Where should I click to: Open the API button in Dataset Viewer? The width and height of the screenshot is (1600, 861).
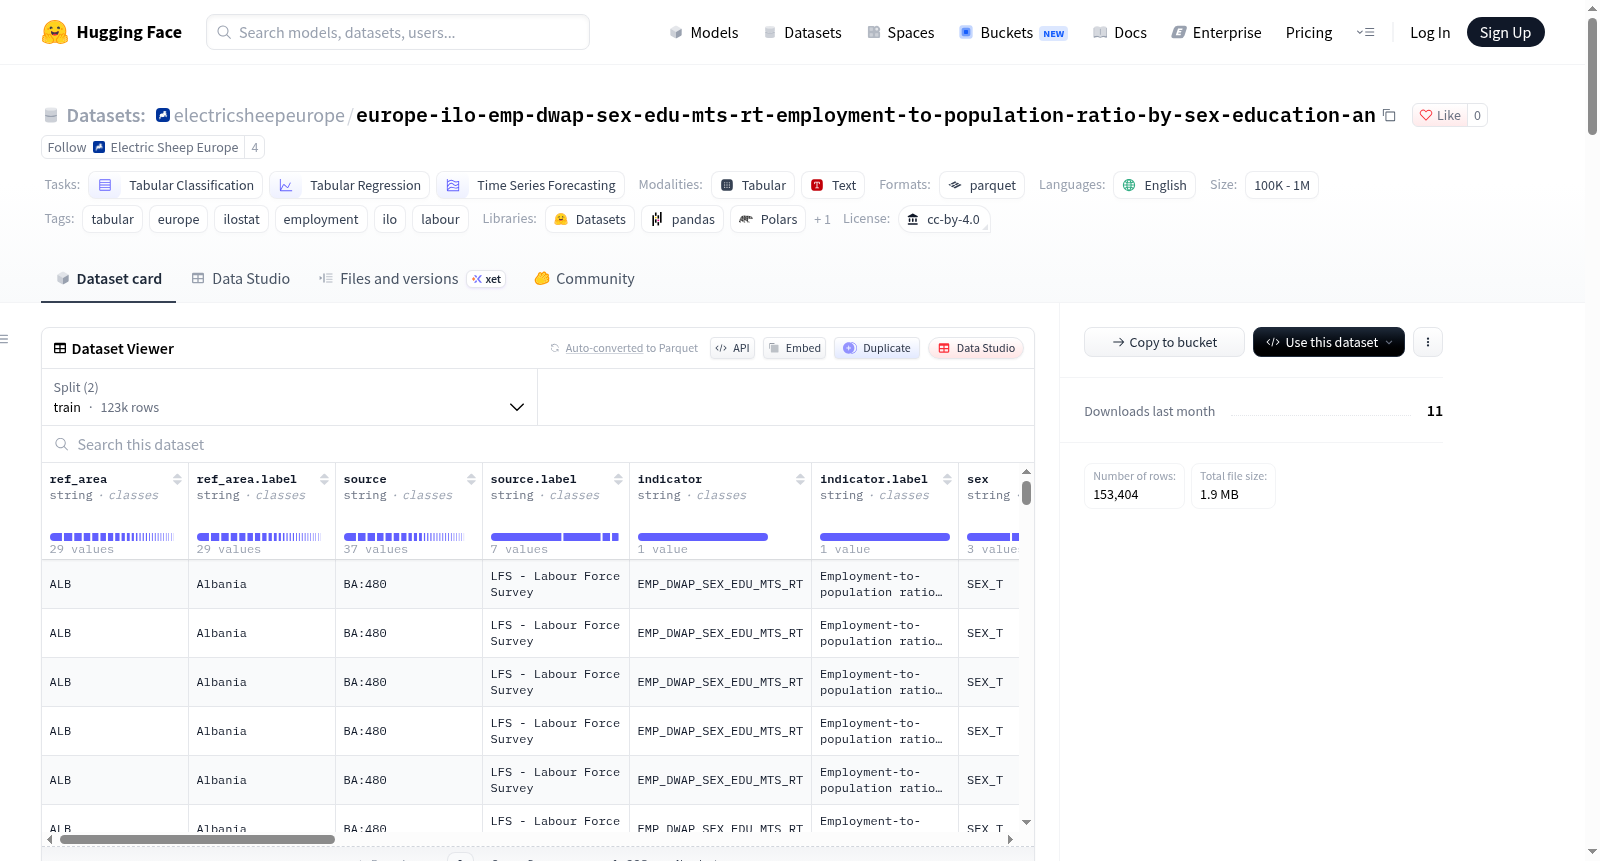pyautogui.click(x=732, y=348)
